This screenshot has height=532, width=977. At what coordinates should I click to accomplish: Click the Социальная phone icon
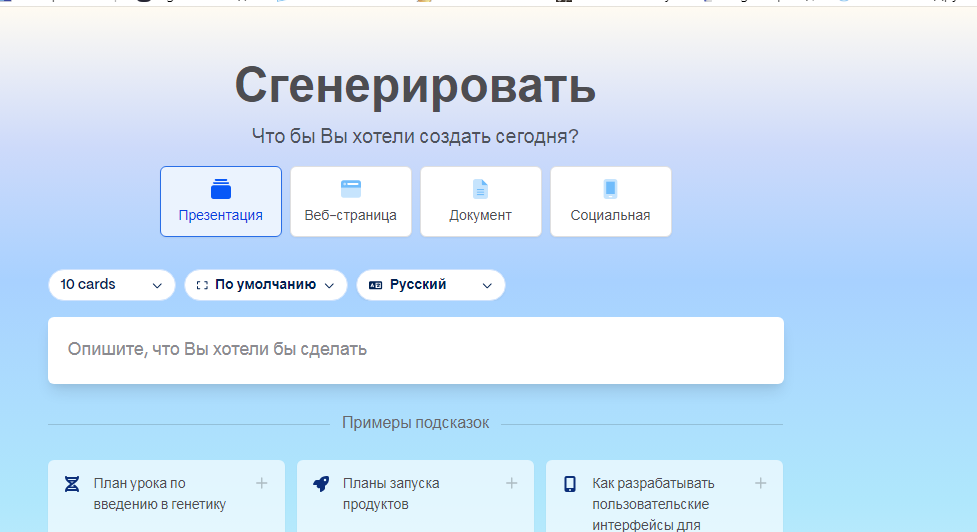(x=610, y=189)
